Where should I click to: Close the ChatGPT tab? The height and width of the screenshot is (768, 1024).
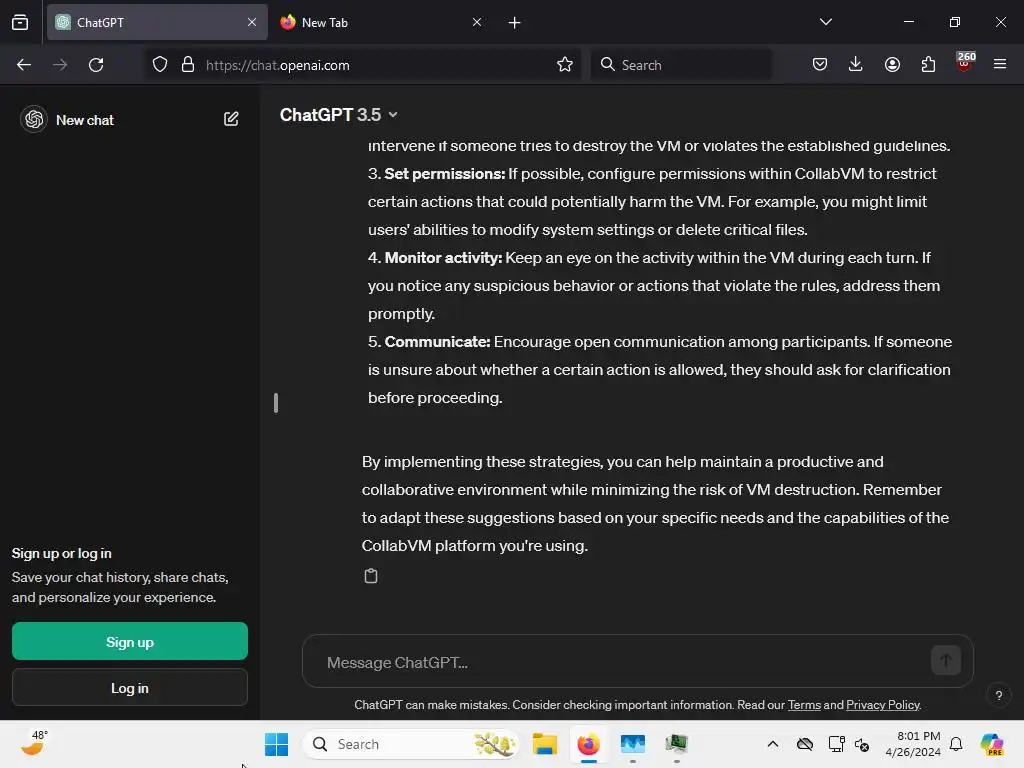[252, 22]
